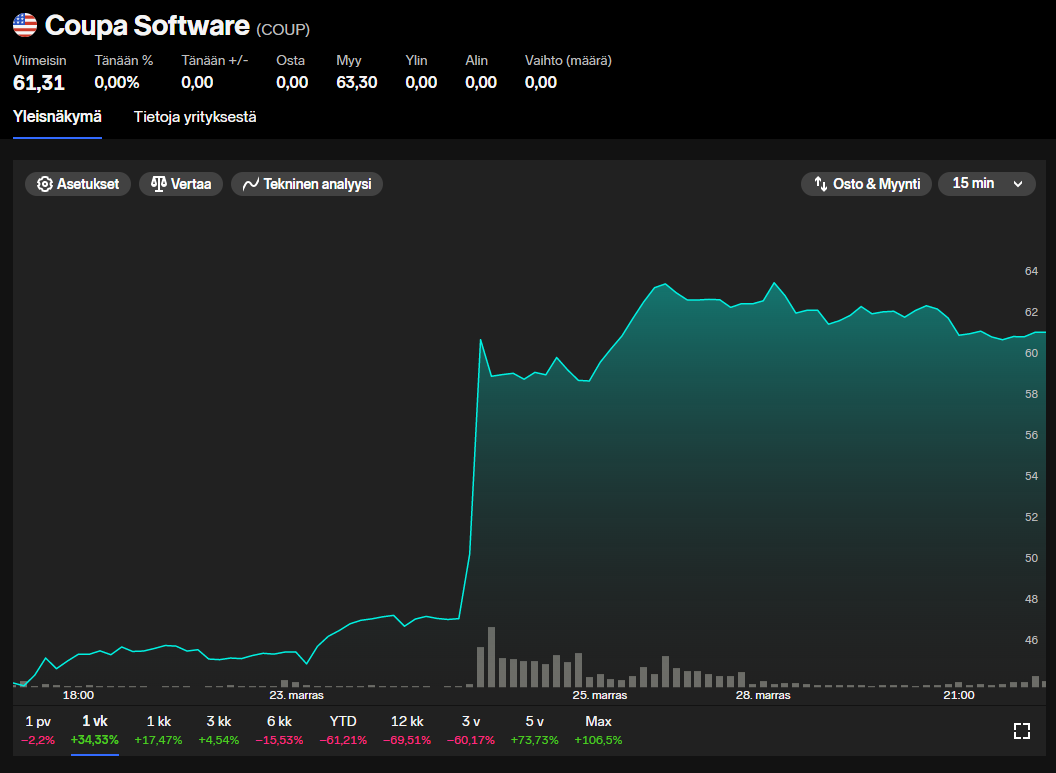The width and height of the screenshot is (1056, 773).
Task: Click the US flag icon beside Coupa Software
Action: pos(25,25)
